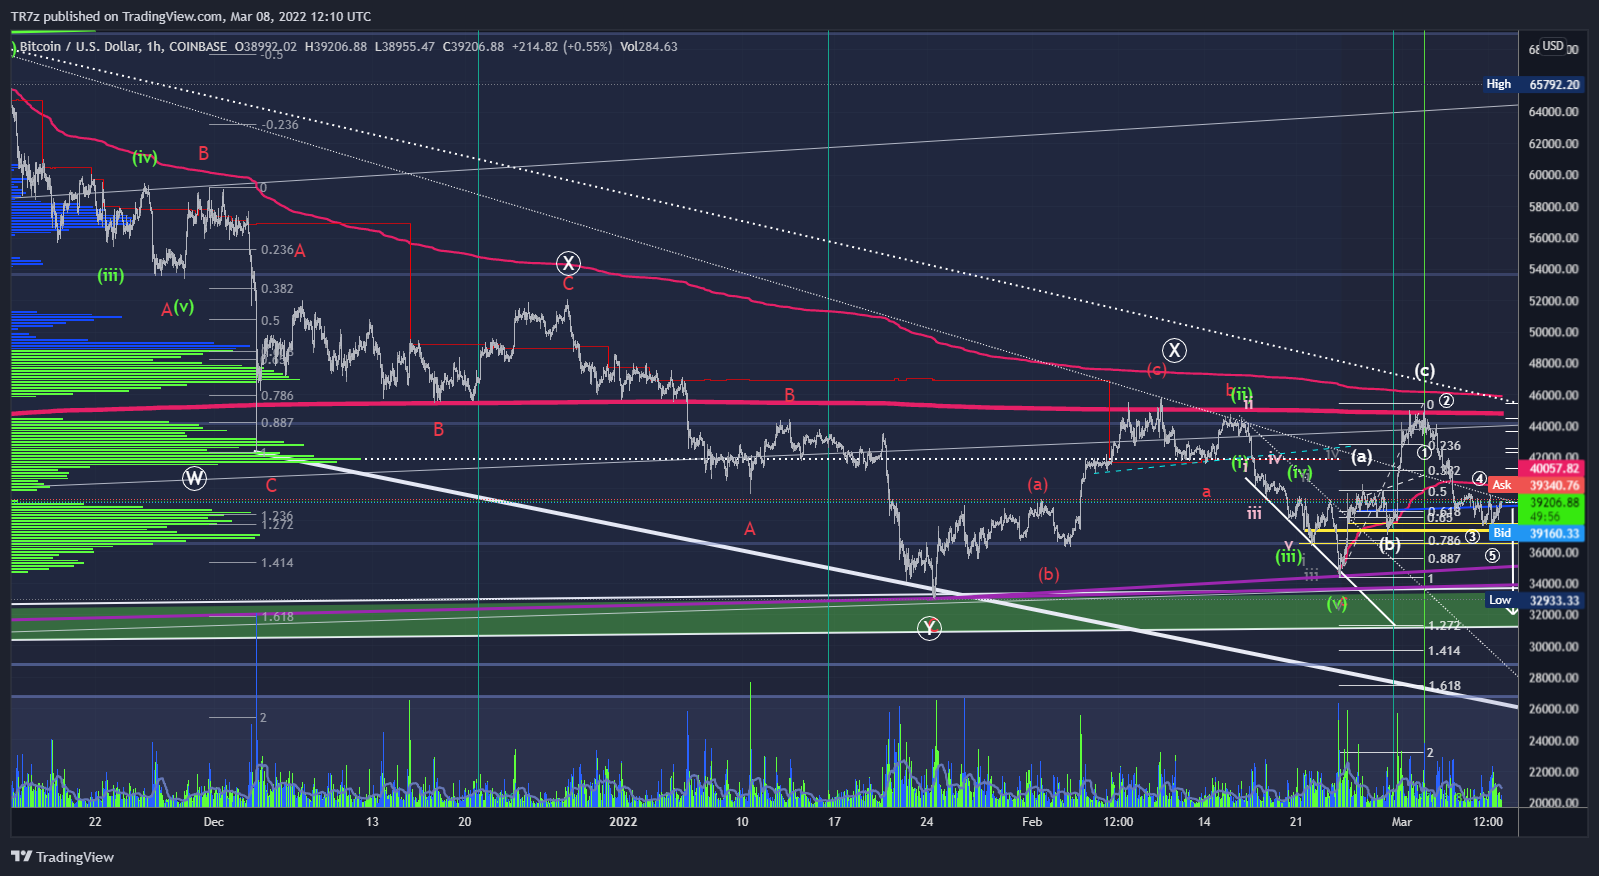Click the 2022 label on the time axis
Viewport: 1599px width, 876px height.
click(623, 822)
